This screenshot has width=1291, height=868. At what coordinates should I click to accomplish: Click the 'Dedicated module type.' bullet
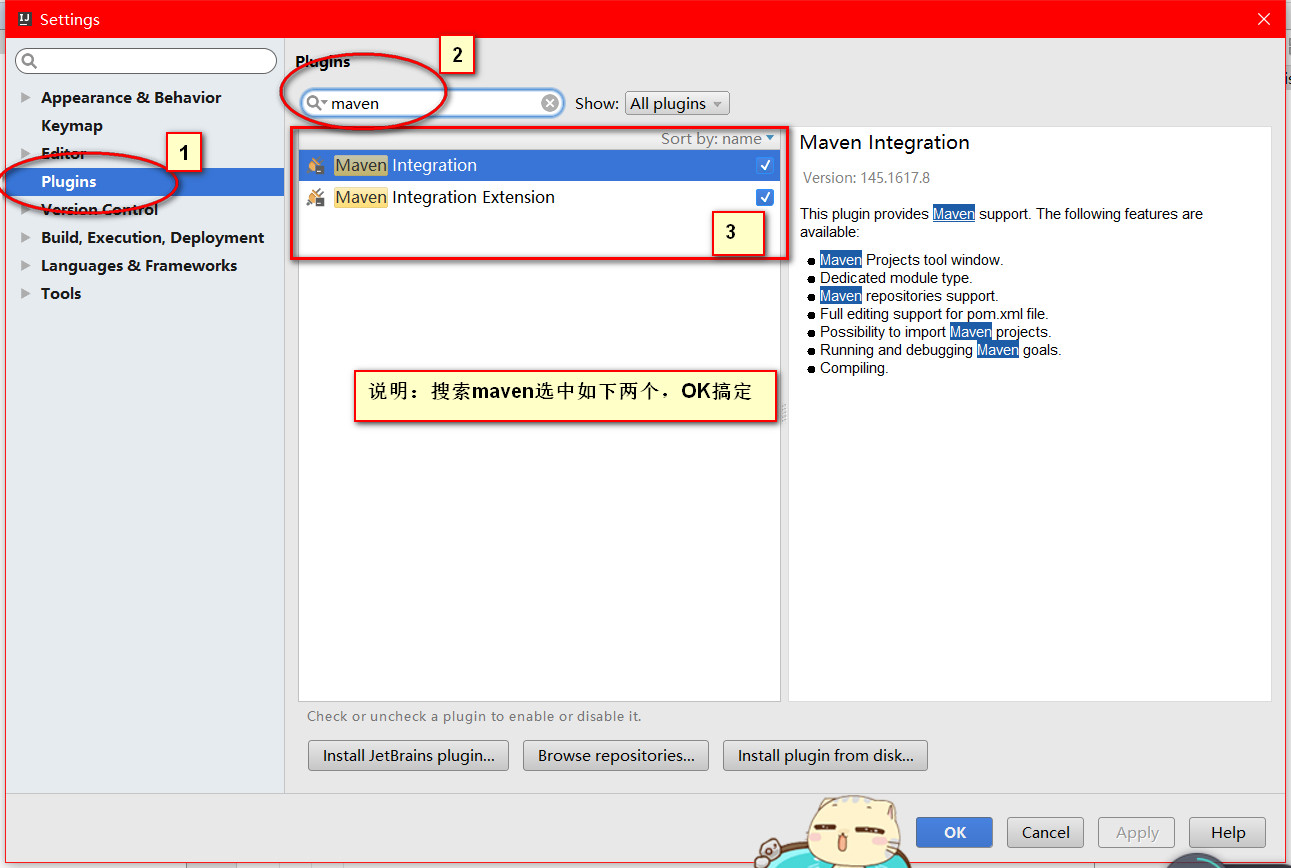click(896, 278)
